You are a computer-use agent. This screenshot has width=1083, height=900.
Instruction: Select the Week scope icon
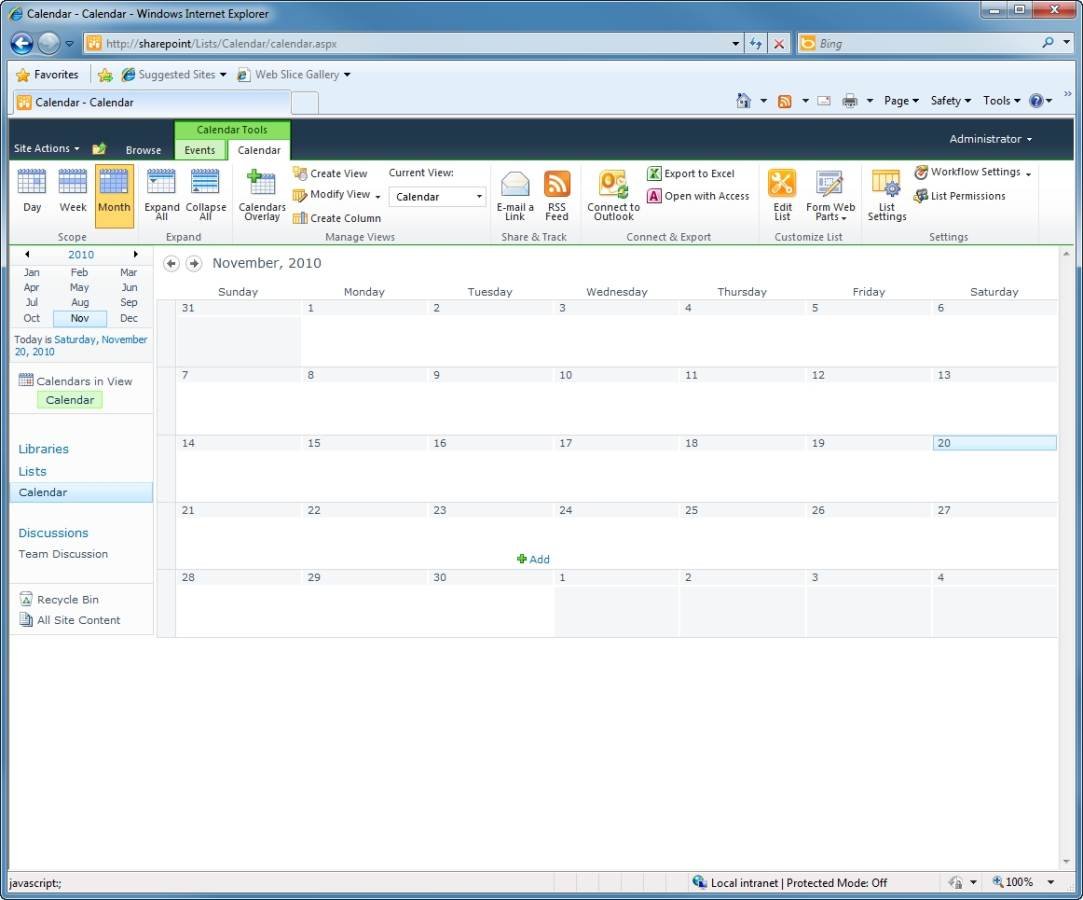pos(73,190)
